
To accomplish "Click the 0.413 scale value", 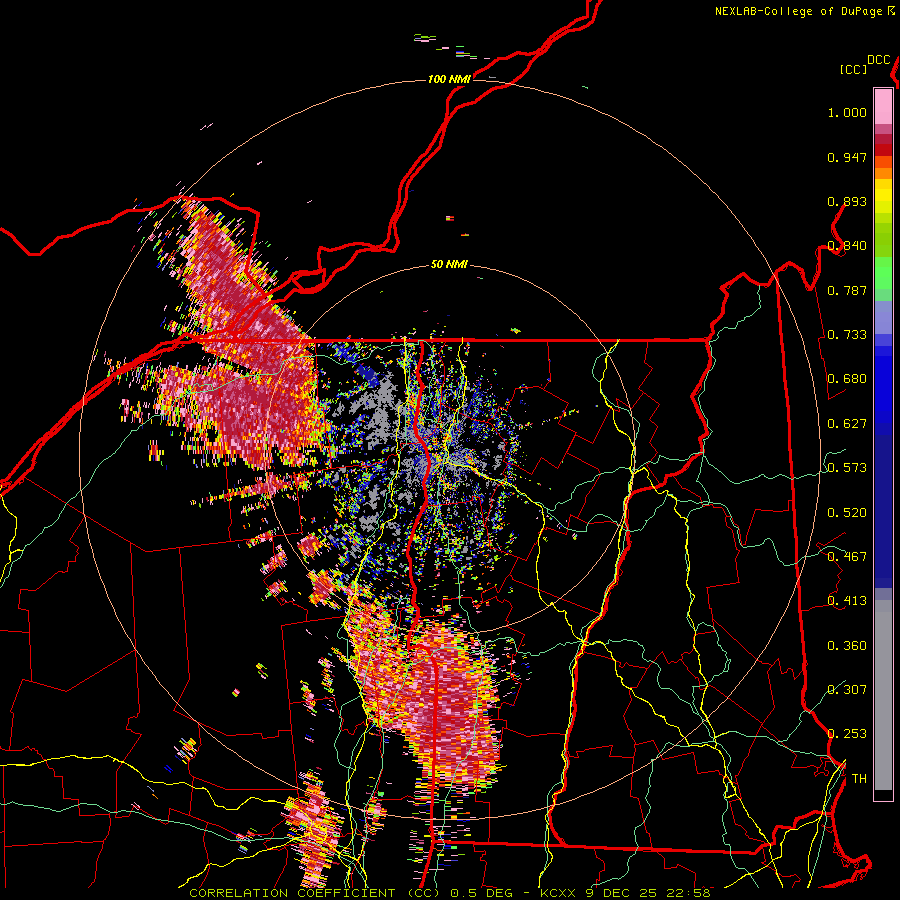I will coord(847,601).
